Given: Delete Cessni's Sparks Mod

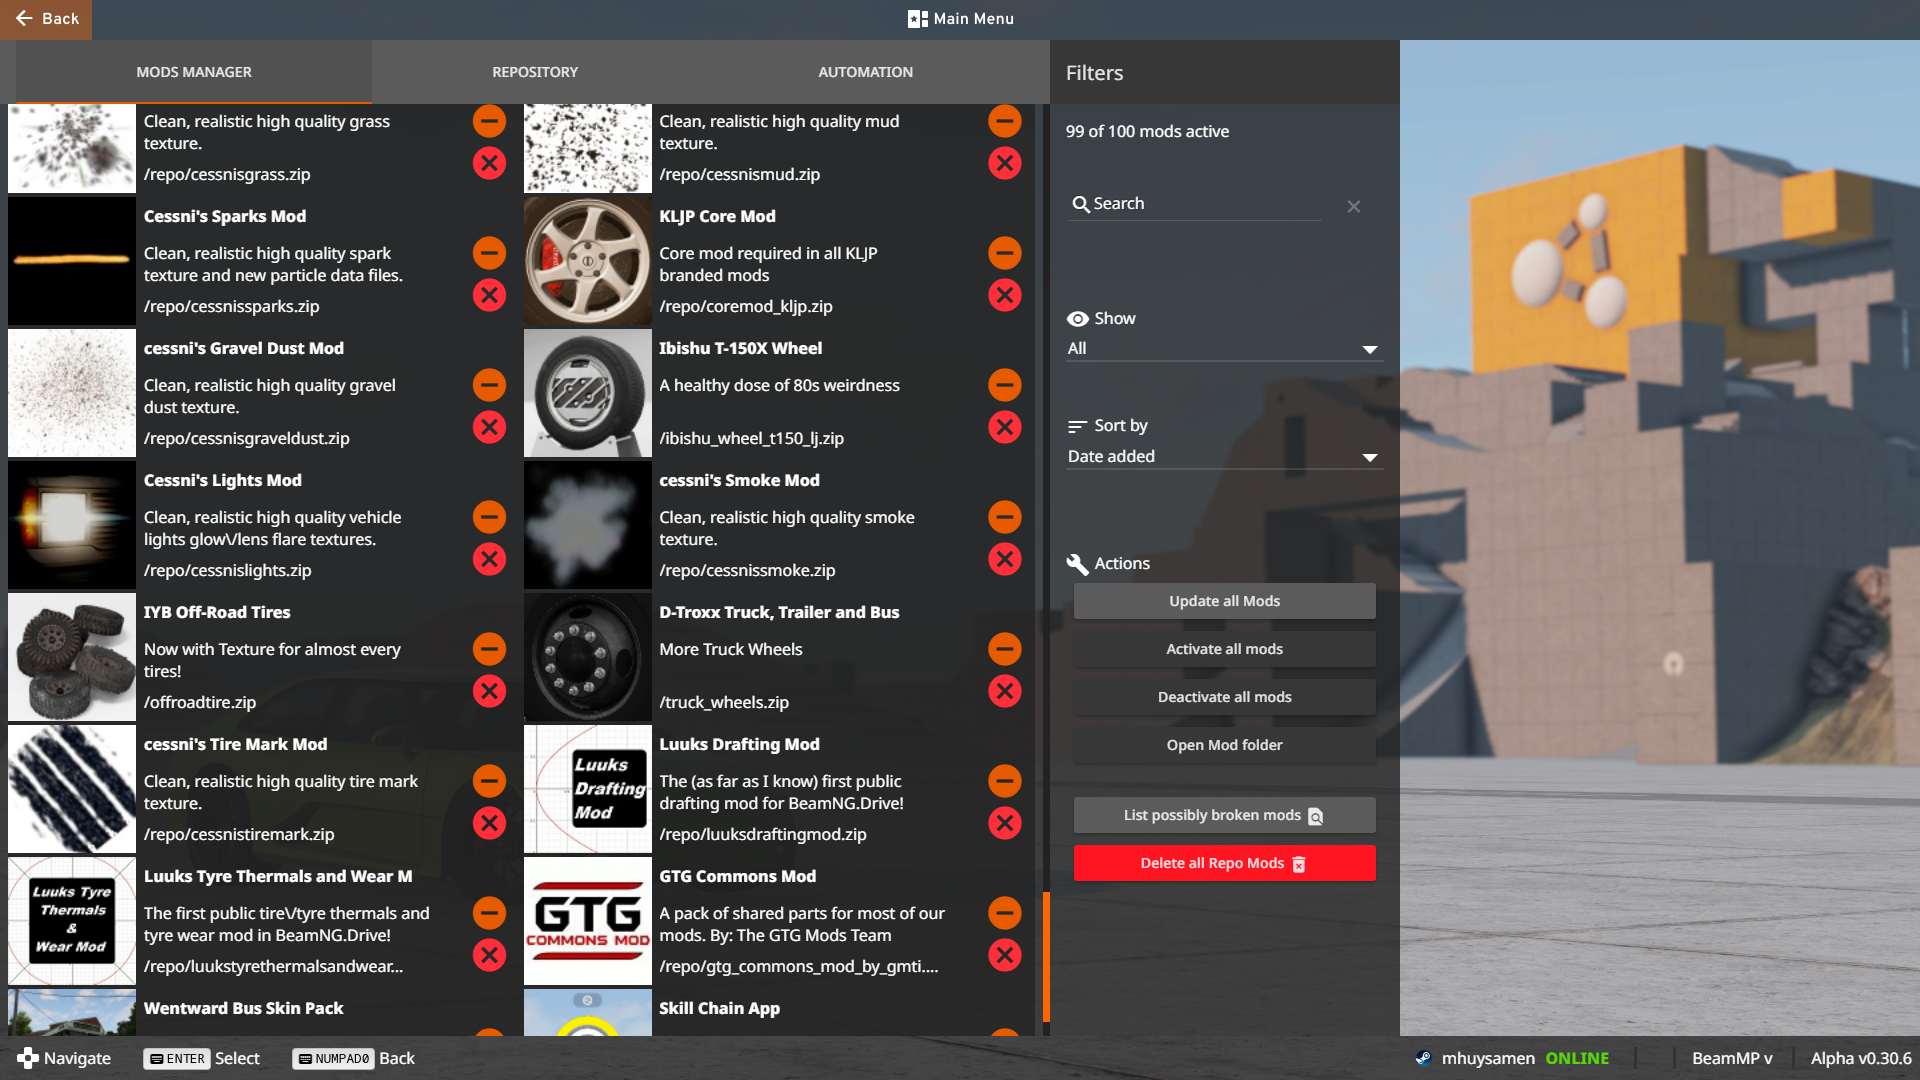Looking at the screenshot, I should (489, 295).
